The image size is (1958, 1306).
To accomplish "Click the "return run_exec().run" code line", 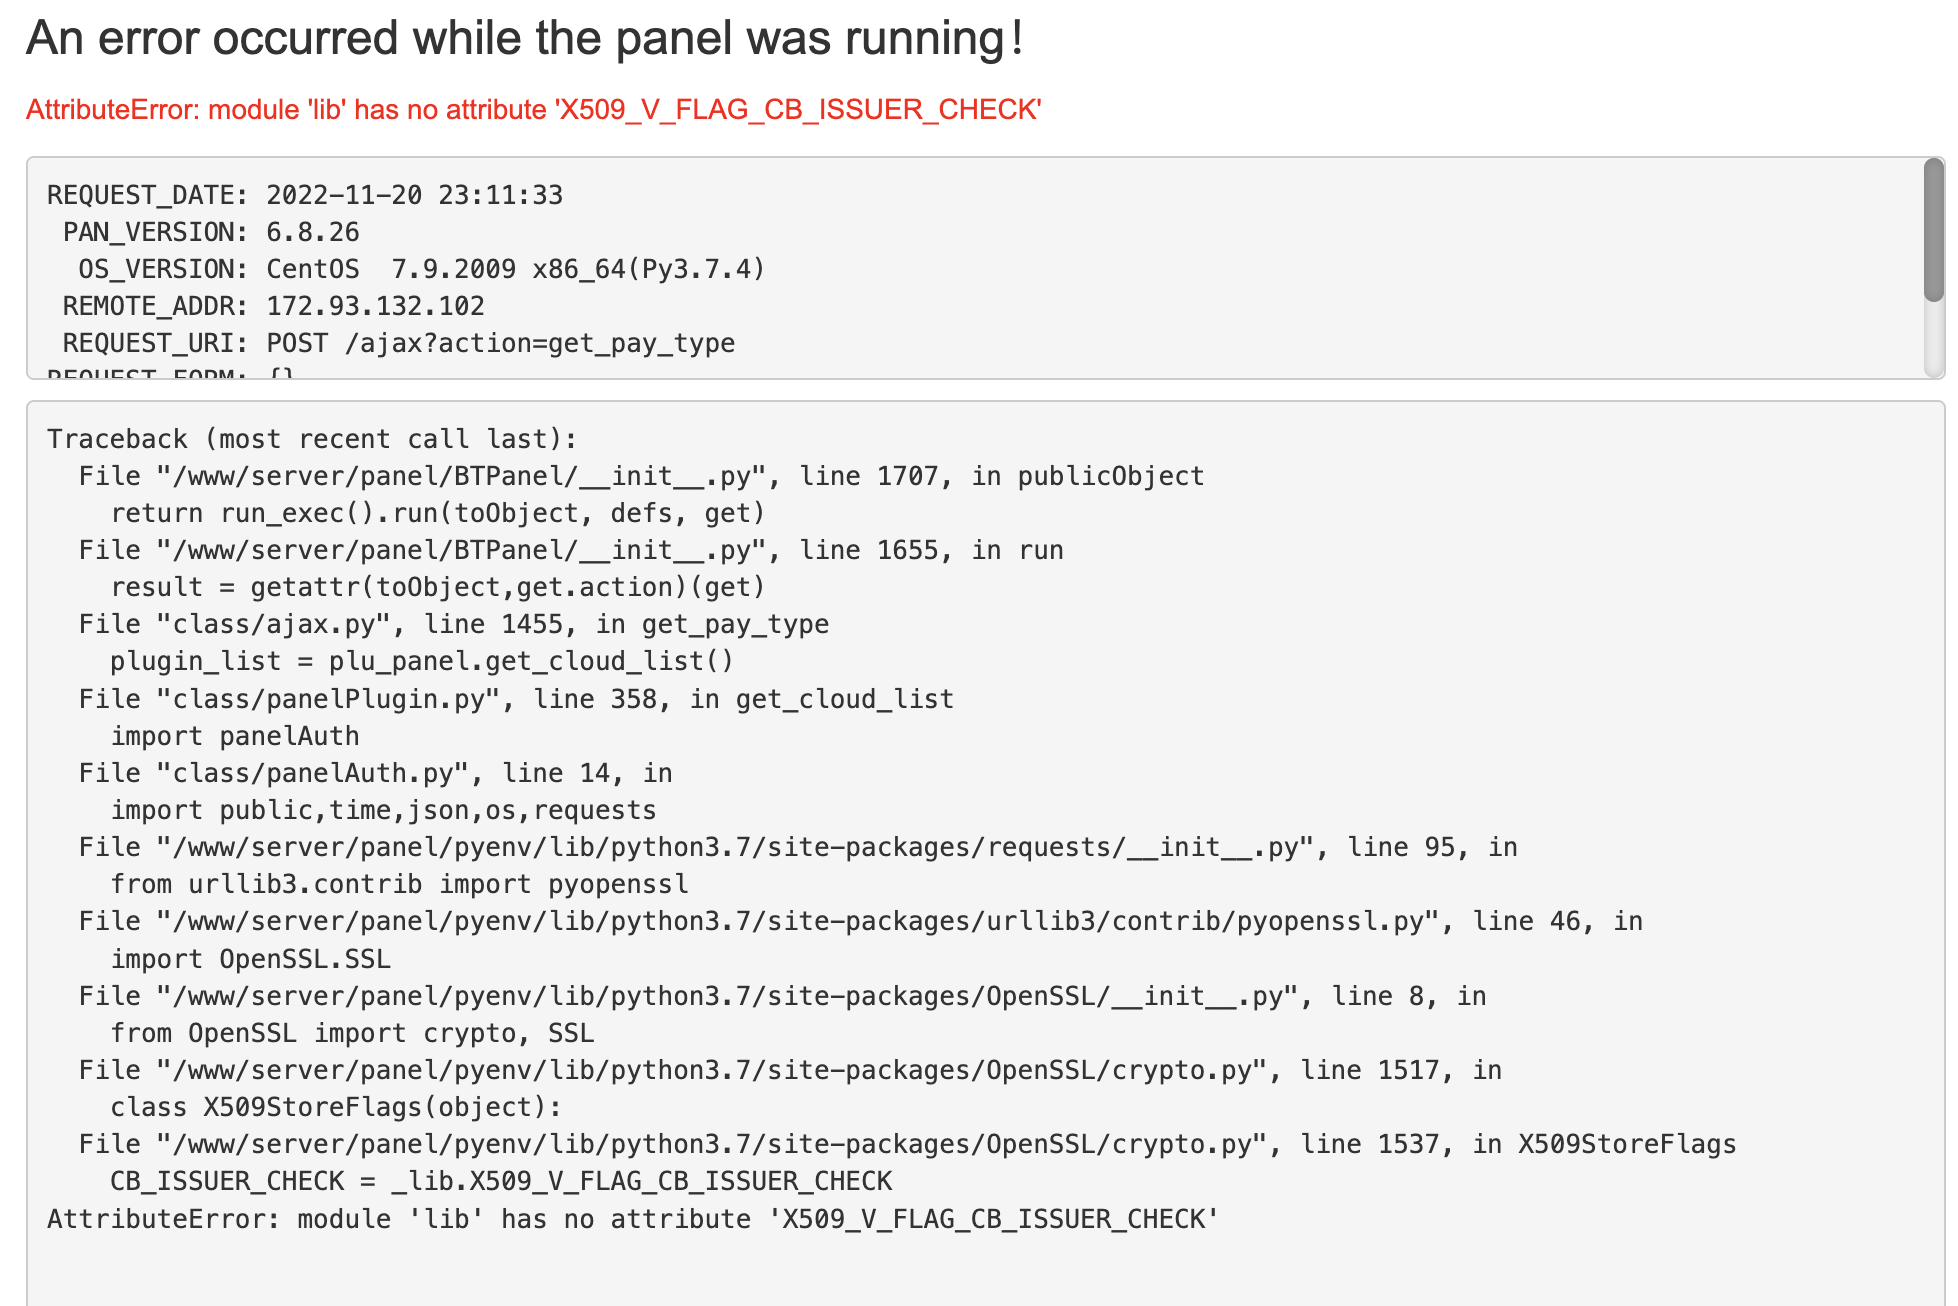I will point(437,513).
